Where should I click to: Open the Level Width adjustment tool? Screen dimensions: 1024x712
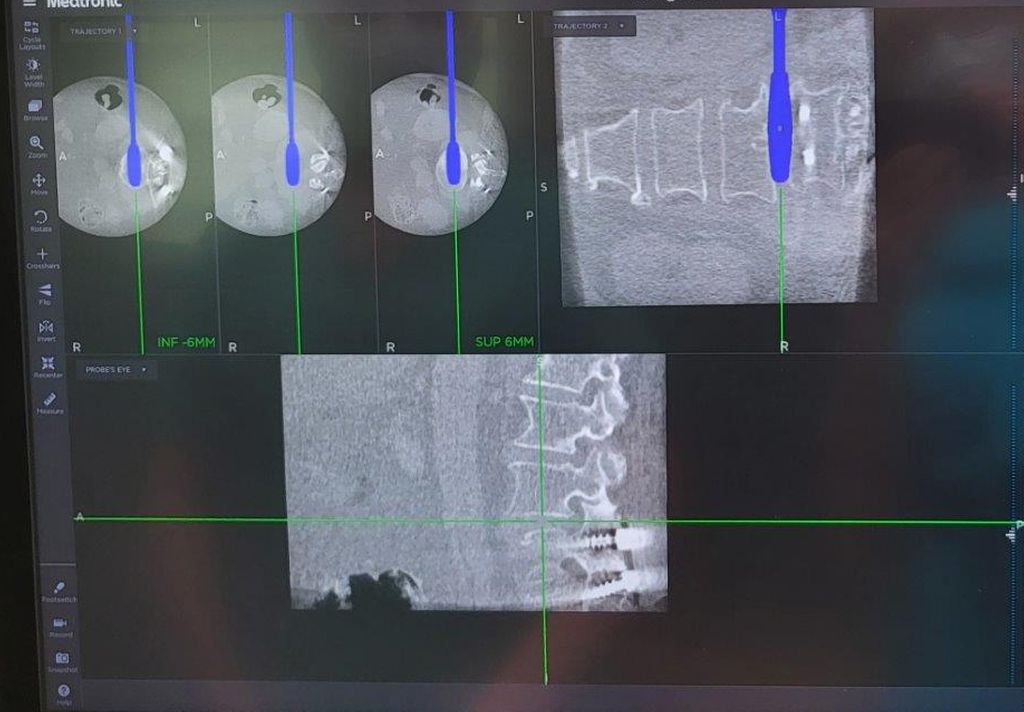(34, 66)
